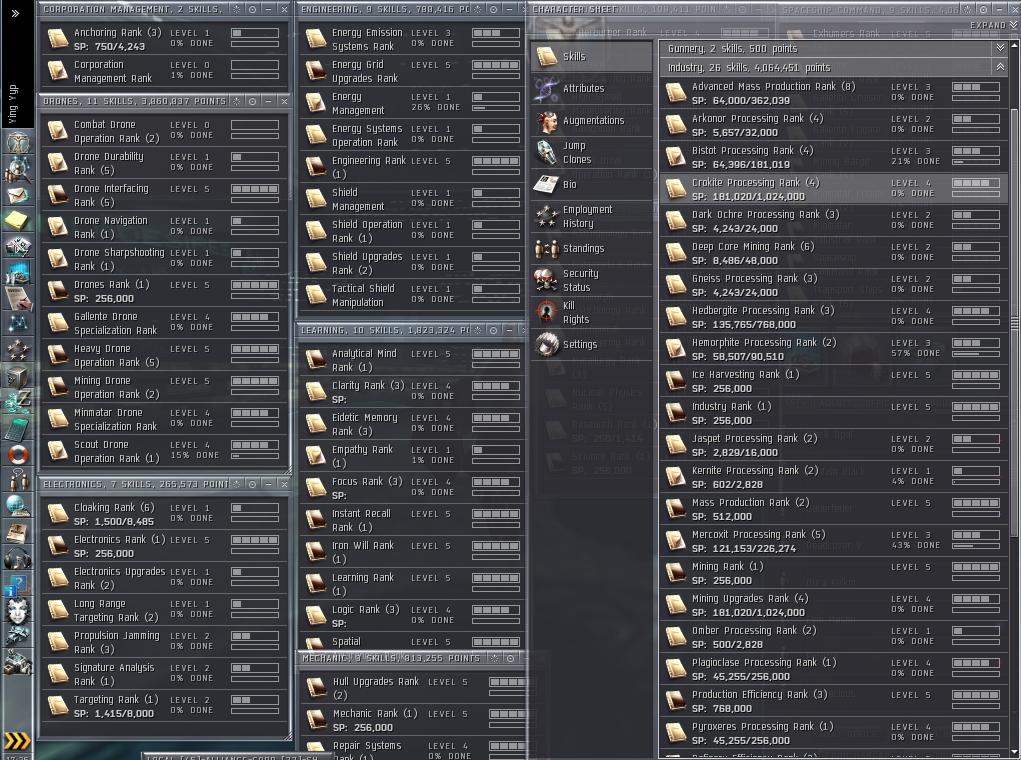The width and height of the screenshot is (1021, 760).
Task: Minimize the Electronics window
Action: coord(269,484)
